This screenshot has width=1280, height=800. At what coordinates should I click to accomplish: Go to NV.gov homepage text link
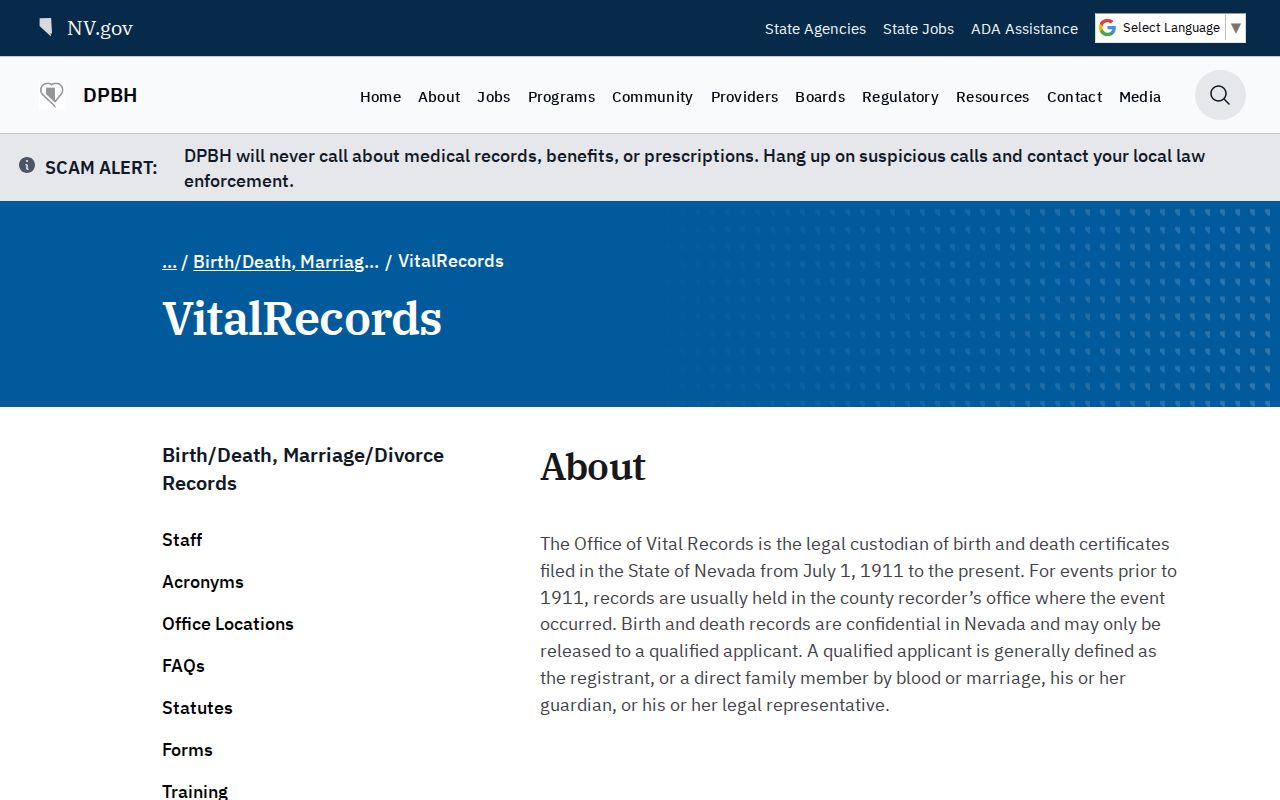(x=100, y=28)
